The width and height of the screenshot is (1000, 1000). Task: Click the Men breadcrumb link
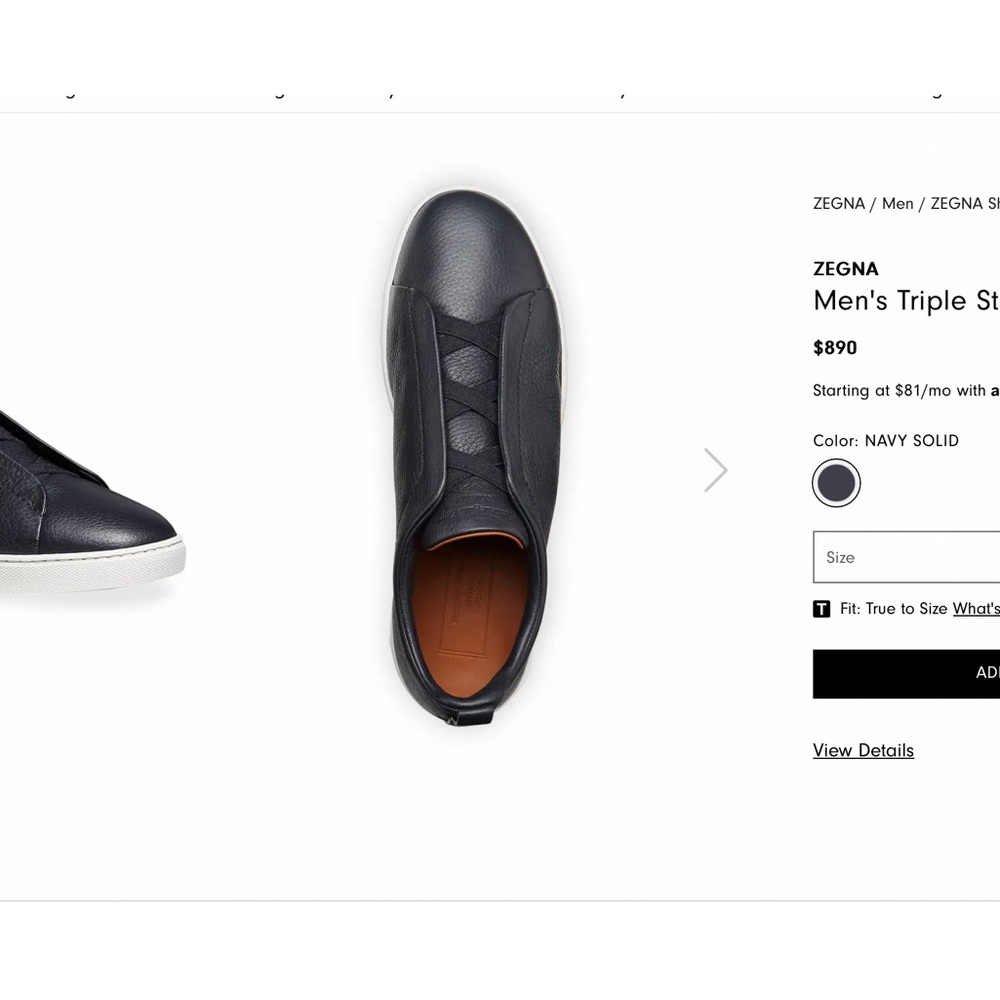point(898,203)
